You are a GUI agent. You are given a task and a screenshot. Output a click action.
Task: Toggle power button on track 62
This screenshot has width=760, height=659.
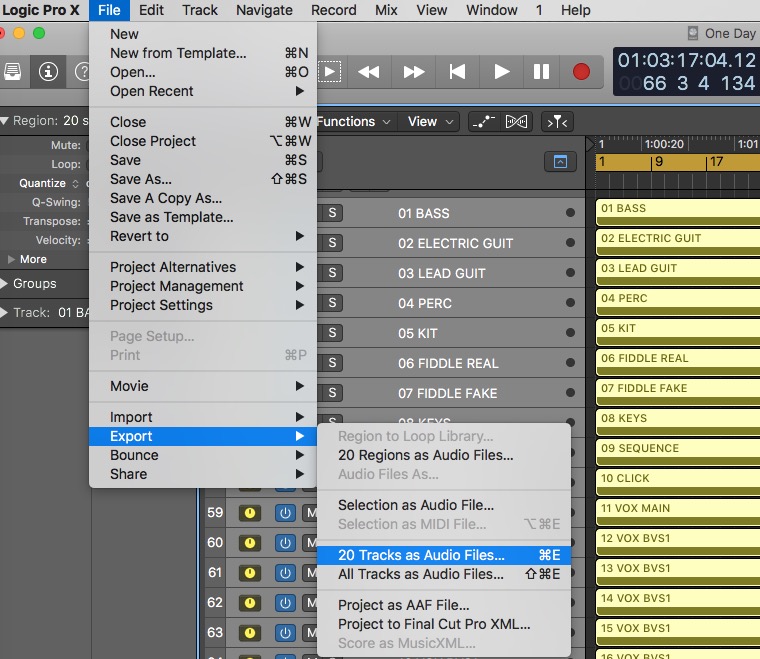[x=285, y=603]
